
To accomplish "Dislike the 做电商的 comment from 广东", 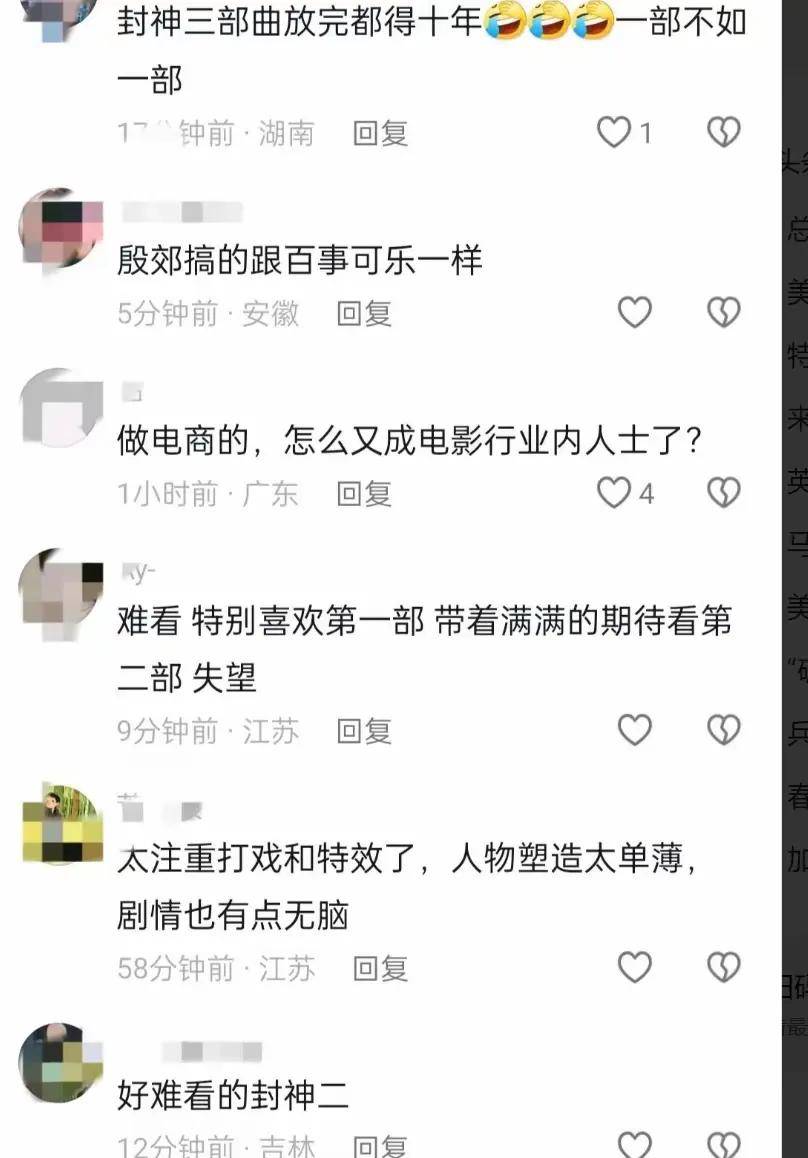I will (x=723, y=493).
